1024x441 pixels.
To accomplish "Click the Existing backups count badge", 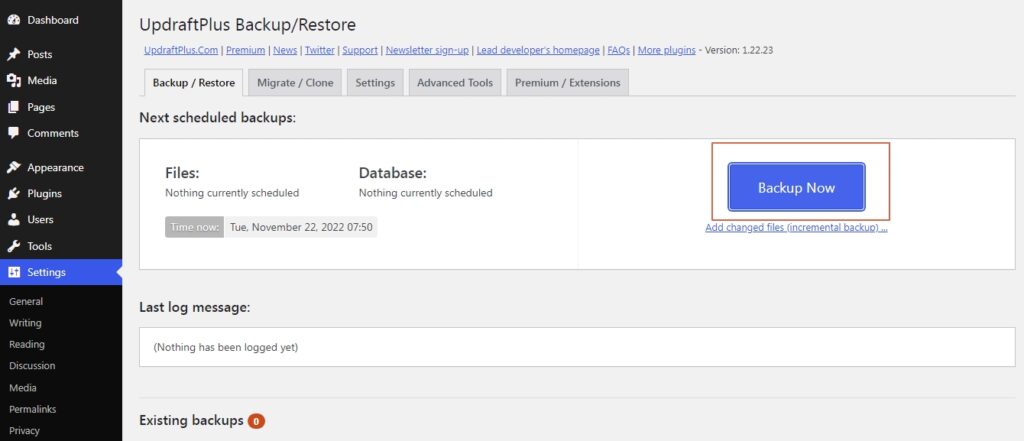I will point(257,421).
